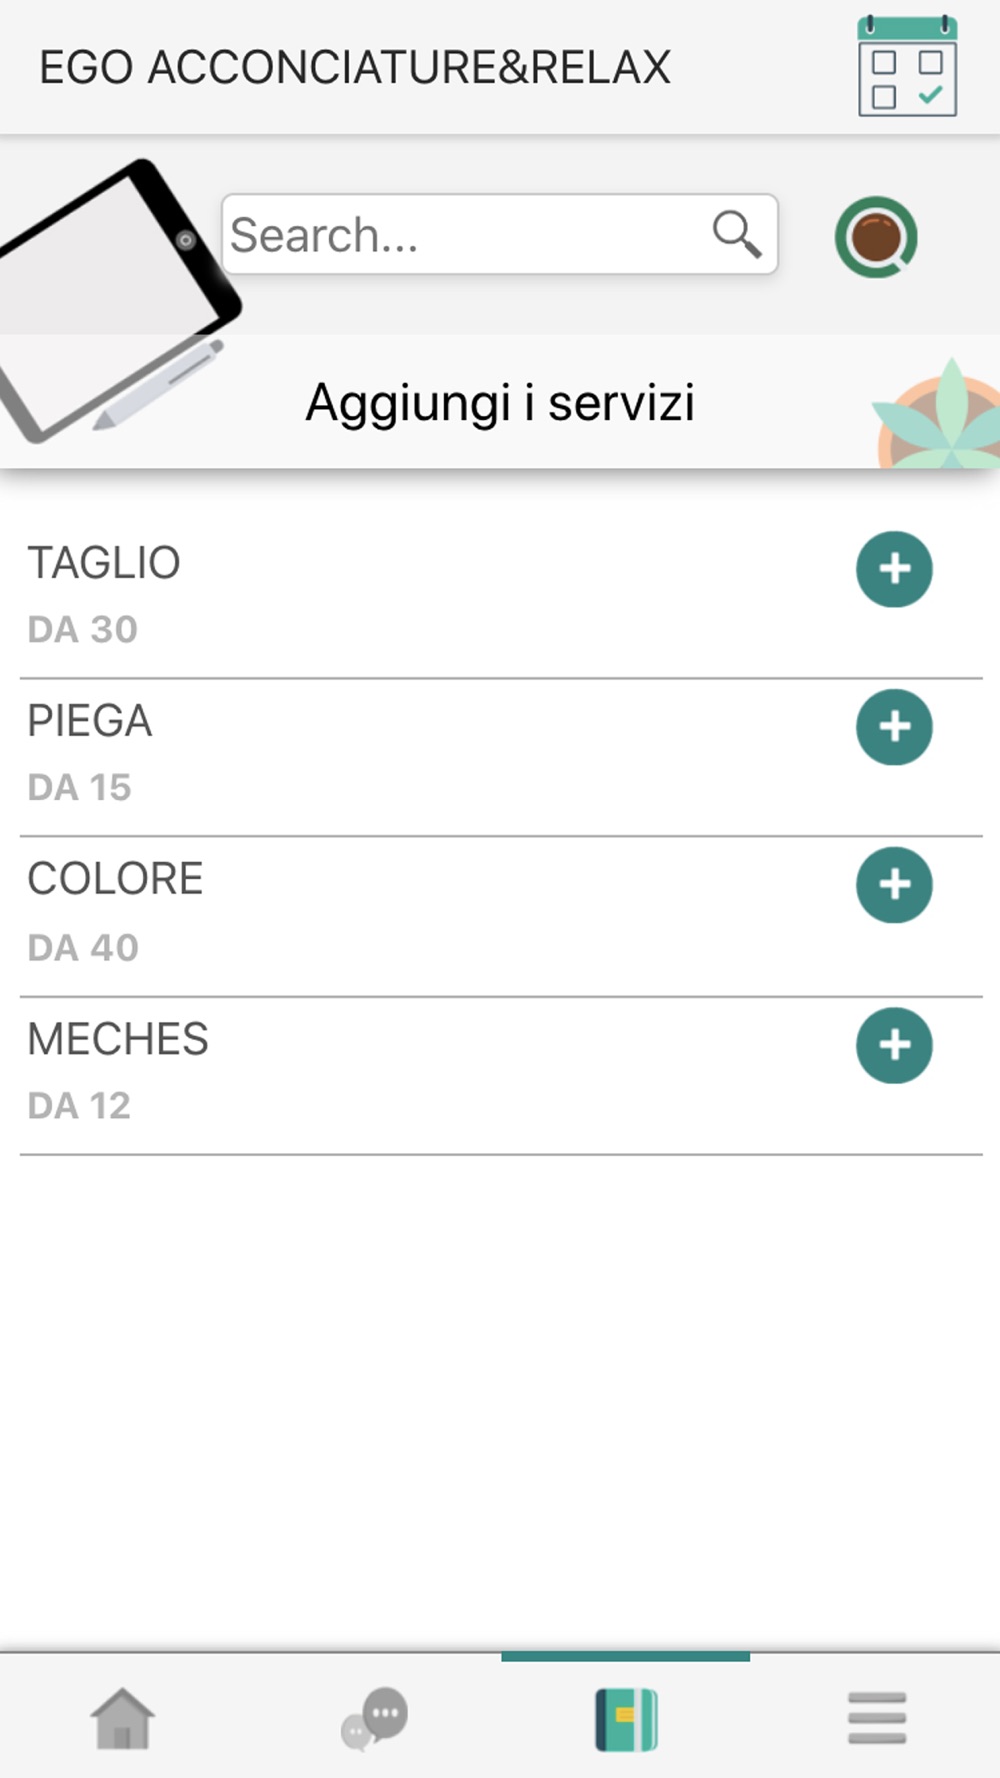Image resolution: width=1000 pixels, height=1778 pixels.
Task: Add the MECHES service
Action: point(894,1045)
